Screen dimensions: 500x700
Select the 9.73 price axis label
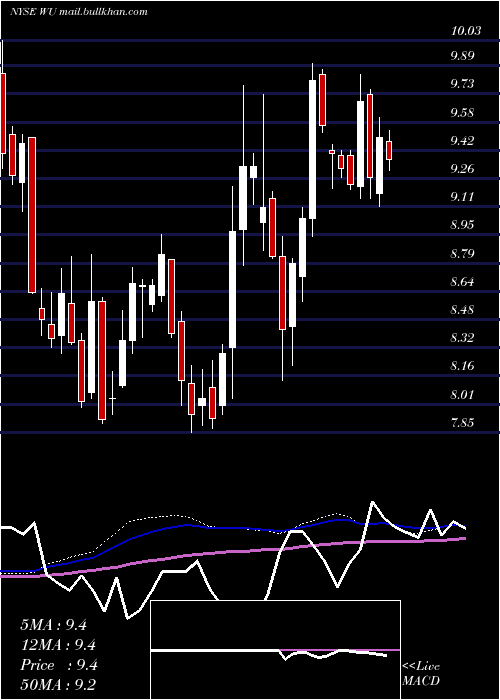tap(462, 84)
